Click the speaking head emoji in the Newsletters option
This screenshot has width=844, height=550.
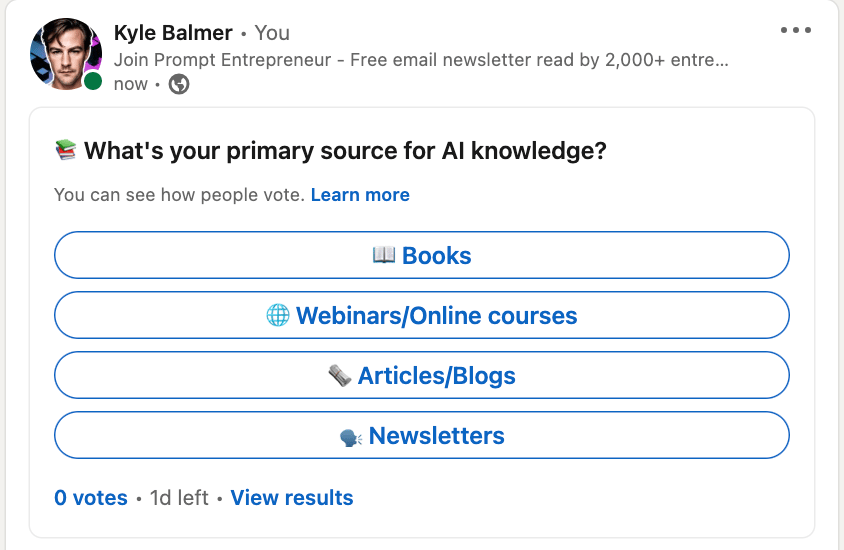(x=351, y=437)
